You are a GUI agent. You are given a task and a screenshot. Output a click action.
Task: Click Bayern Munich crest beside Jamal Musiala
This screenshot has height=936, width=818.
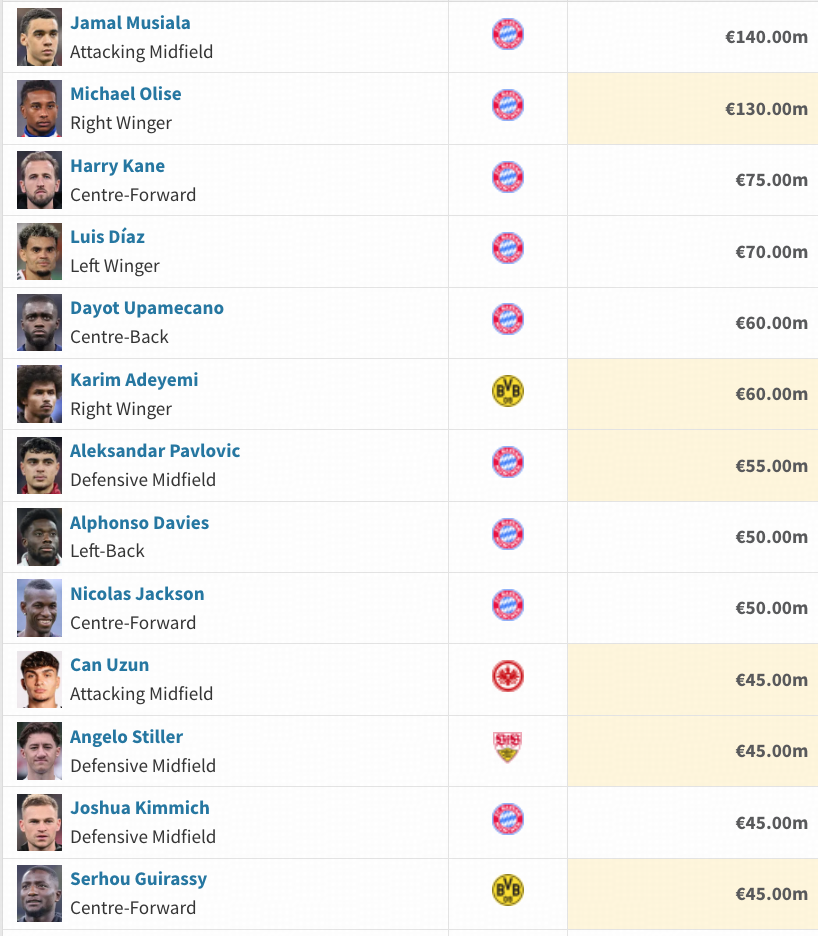[x=508, y=35]
